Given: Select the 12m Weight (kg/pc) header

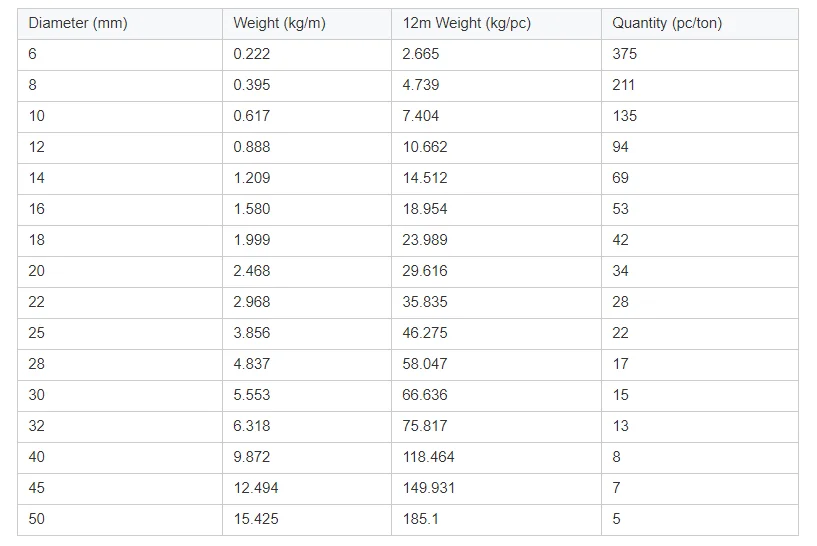Looking at the screenshot, I should click(x=466, y=23).
